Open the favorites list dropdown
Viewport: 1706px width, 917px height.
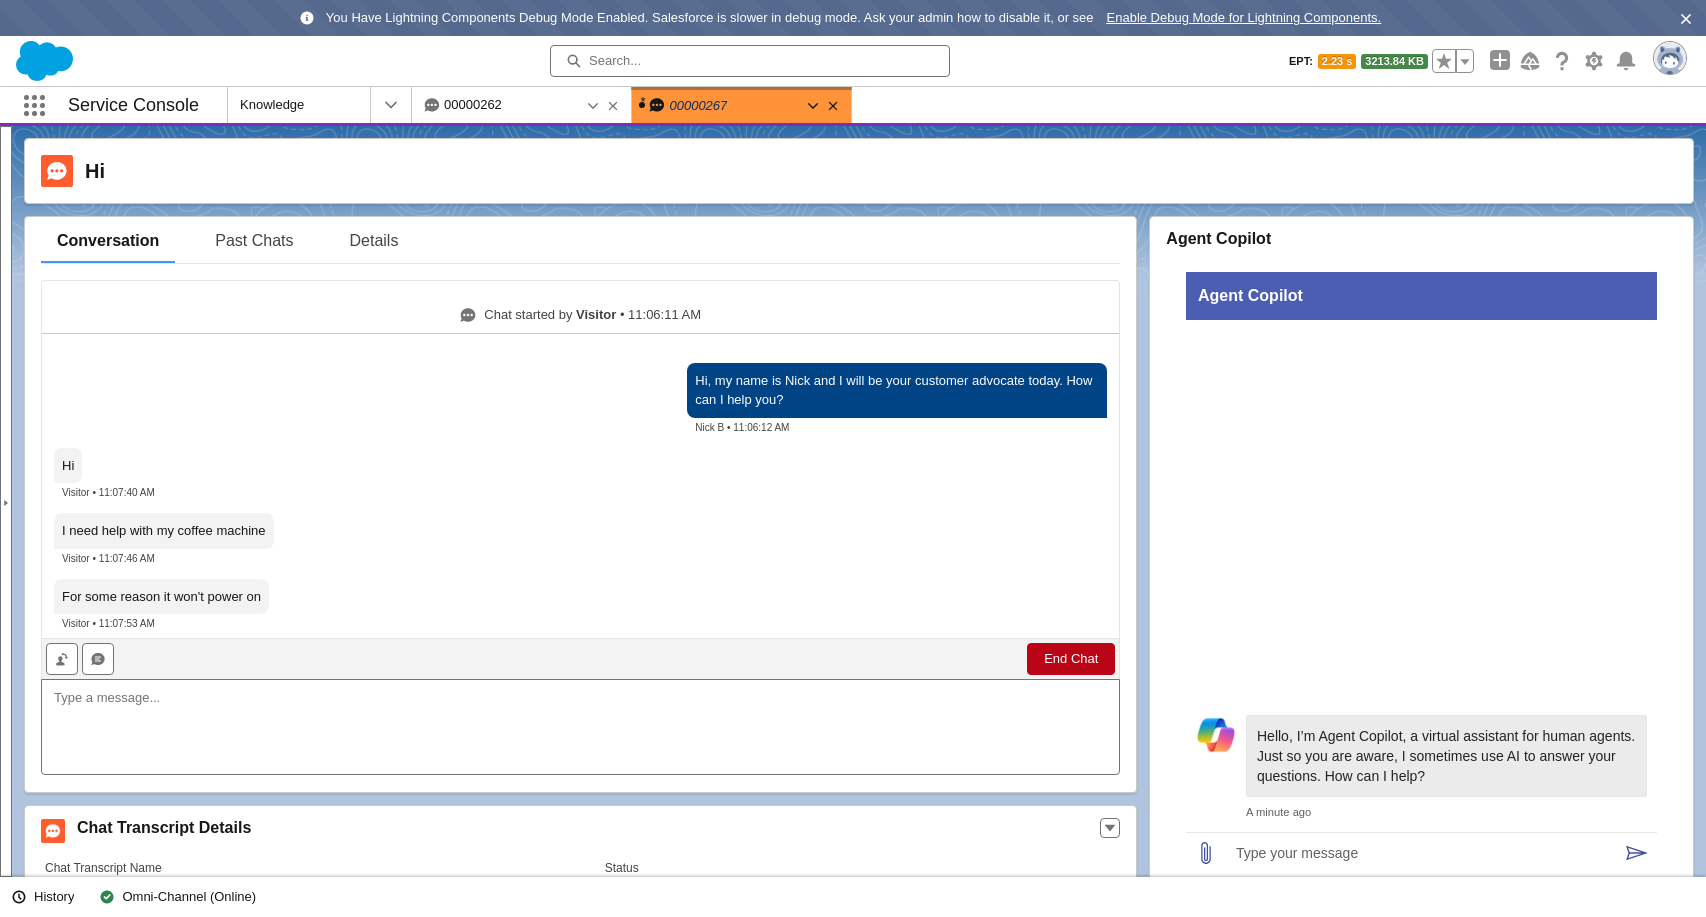(1464, 61)
